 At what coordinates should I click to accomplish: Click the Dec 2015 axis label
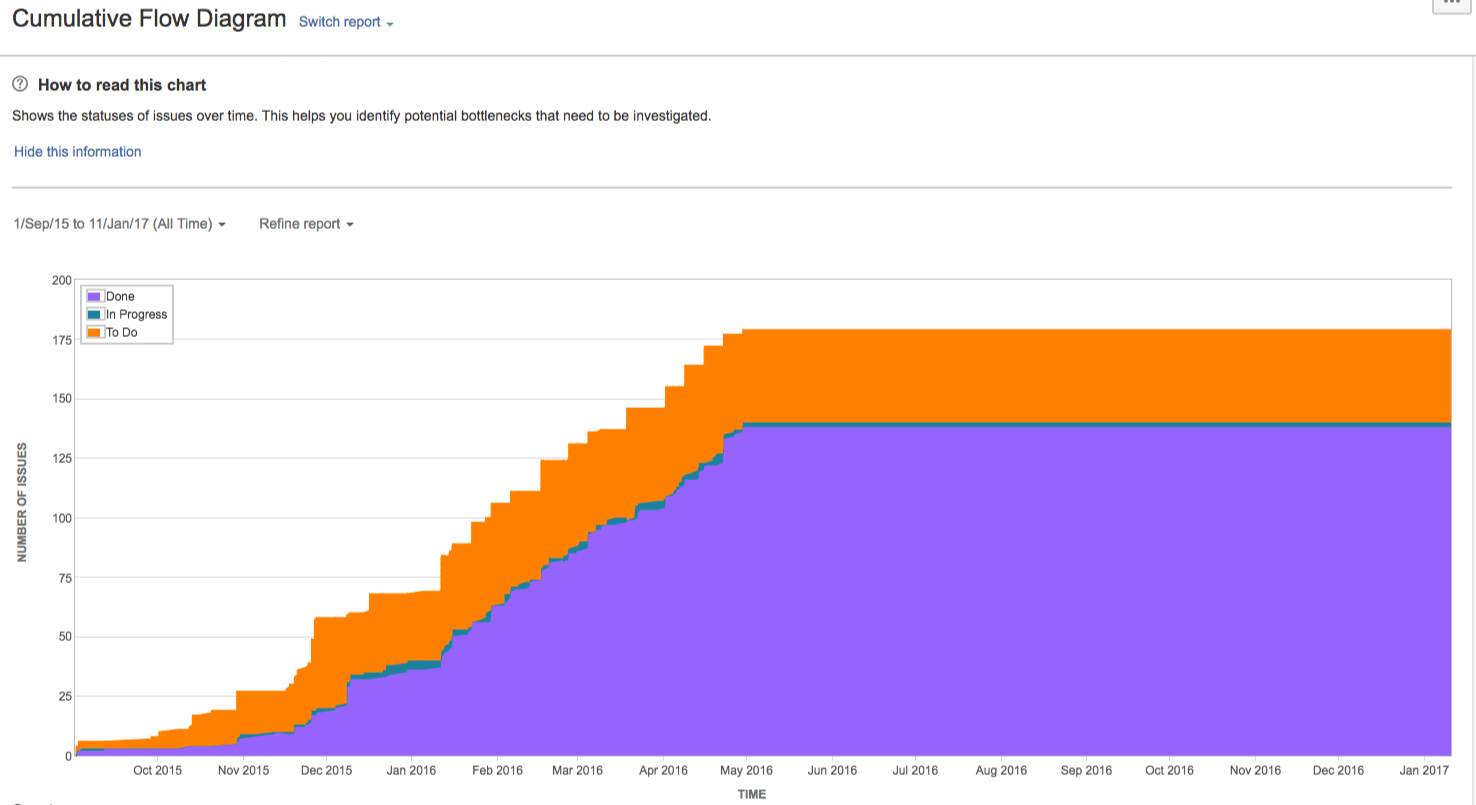327,770
